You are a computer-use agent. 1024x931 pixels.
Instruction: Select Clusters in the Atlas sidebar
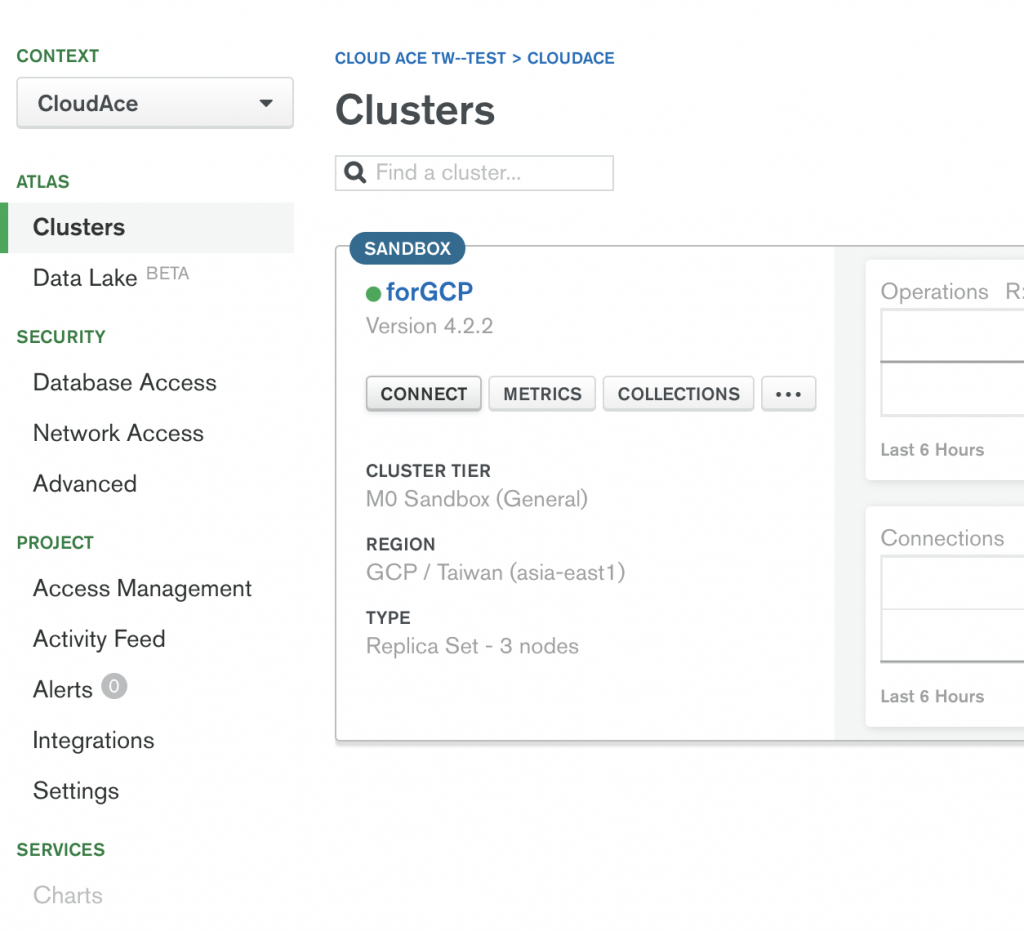pyautogui.click(x=147, y=227)
